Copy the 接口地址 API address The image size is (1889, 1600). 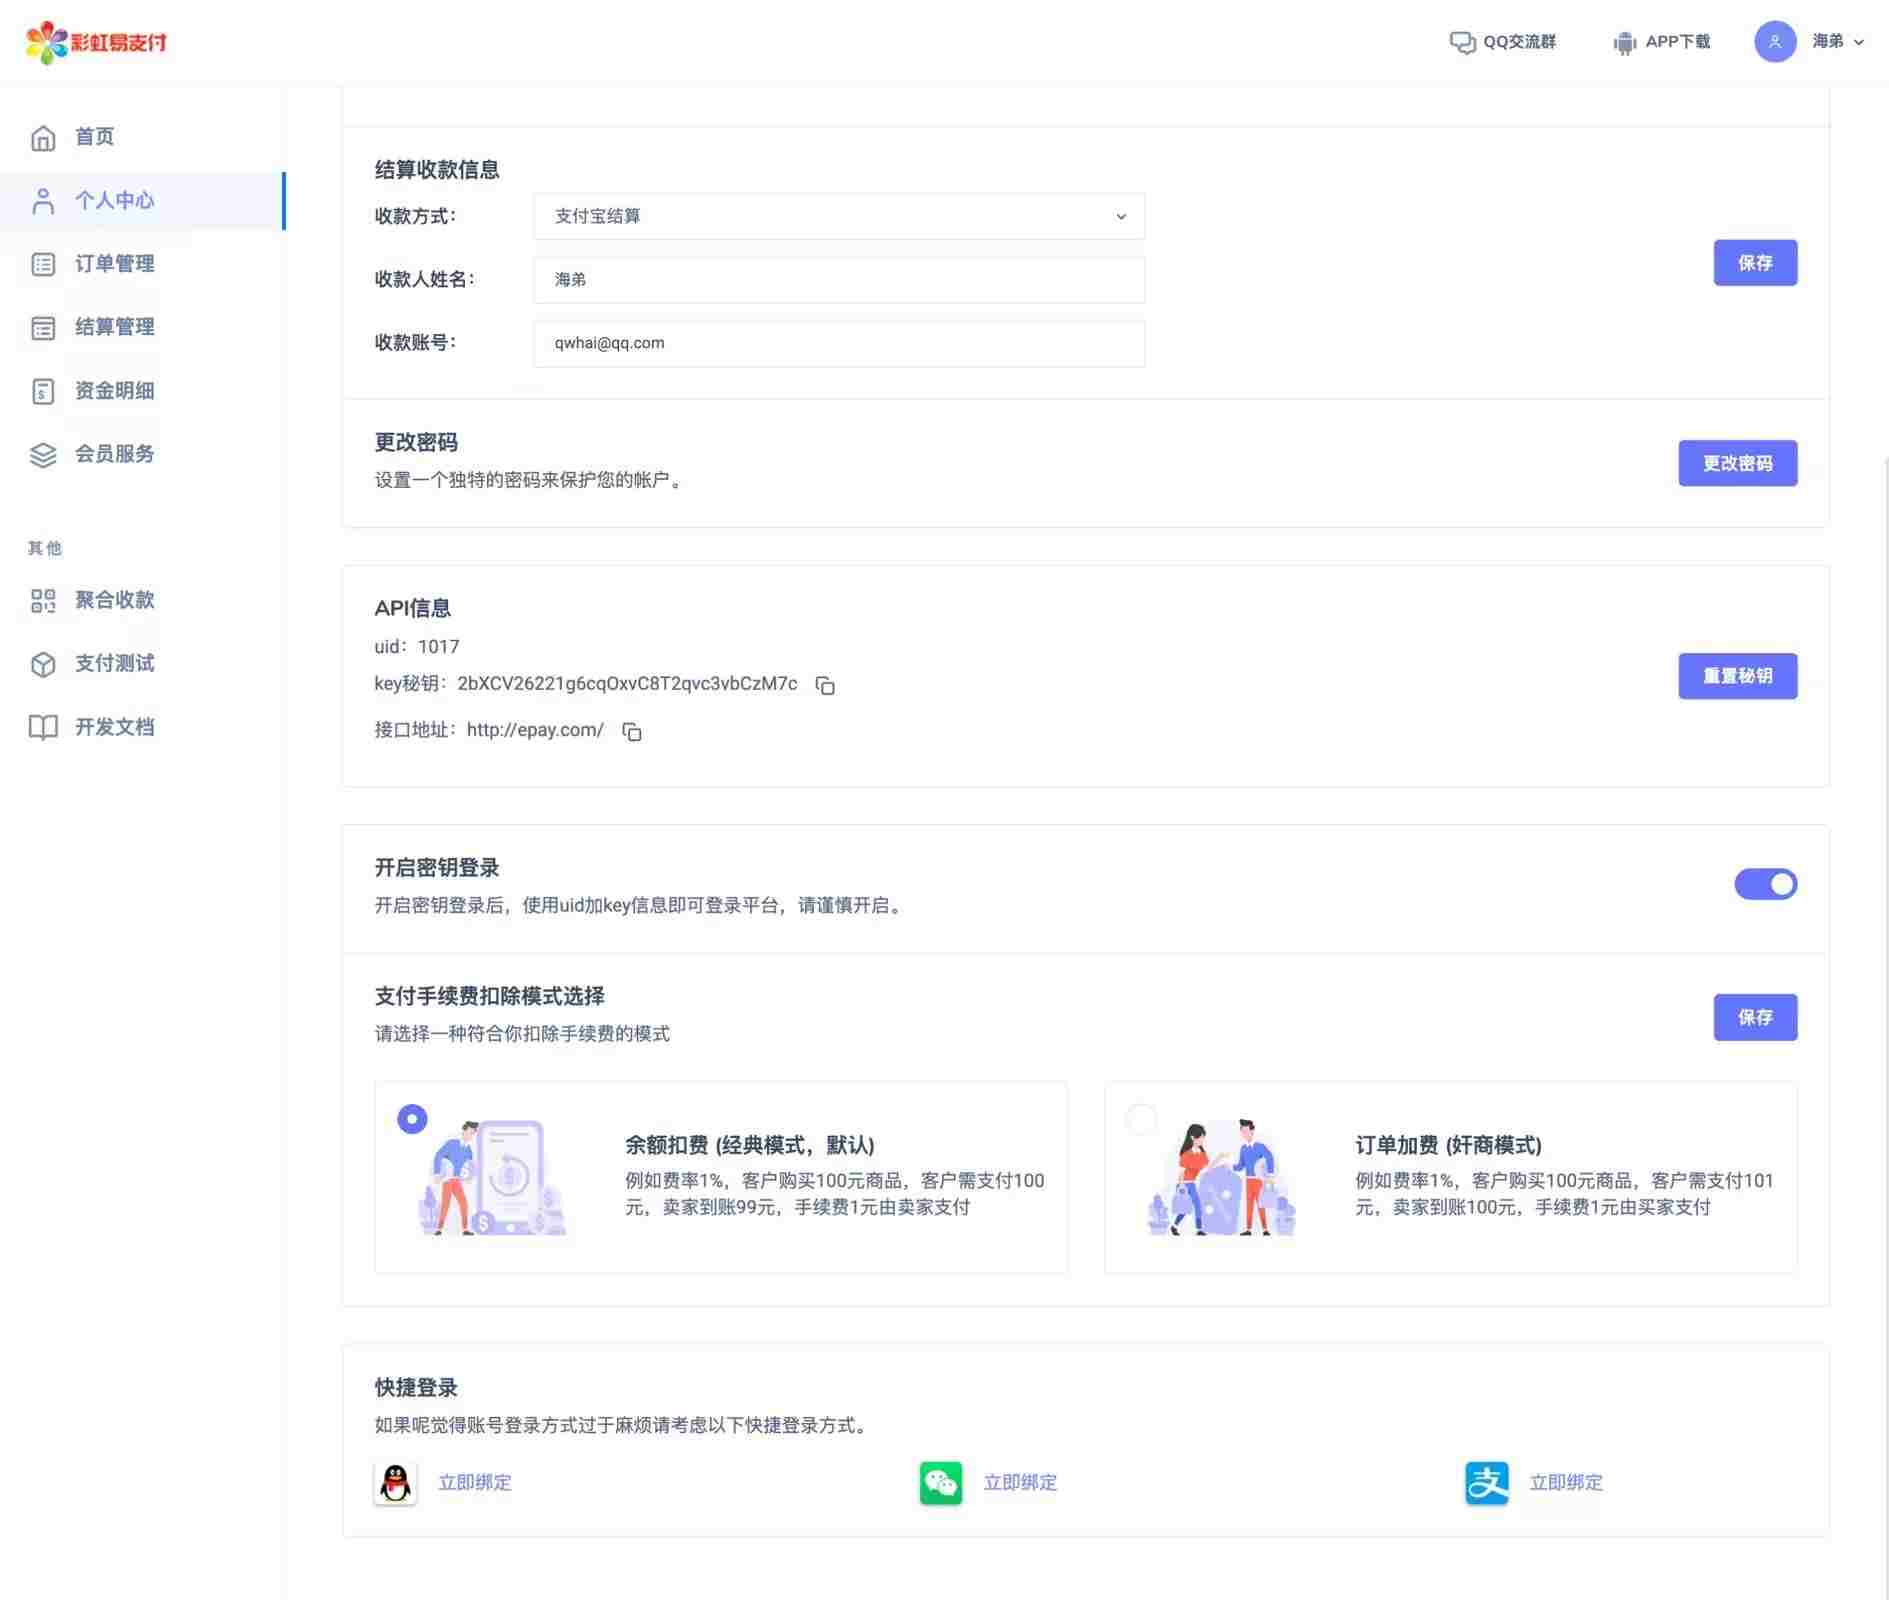[632, 731]
